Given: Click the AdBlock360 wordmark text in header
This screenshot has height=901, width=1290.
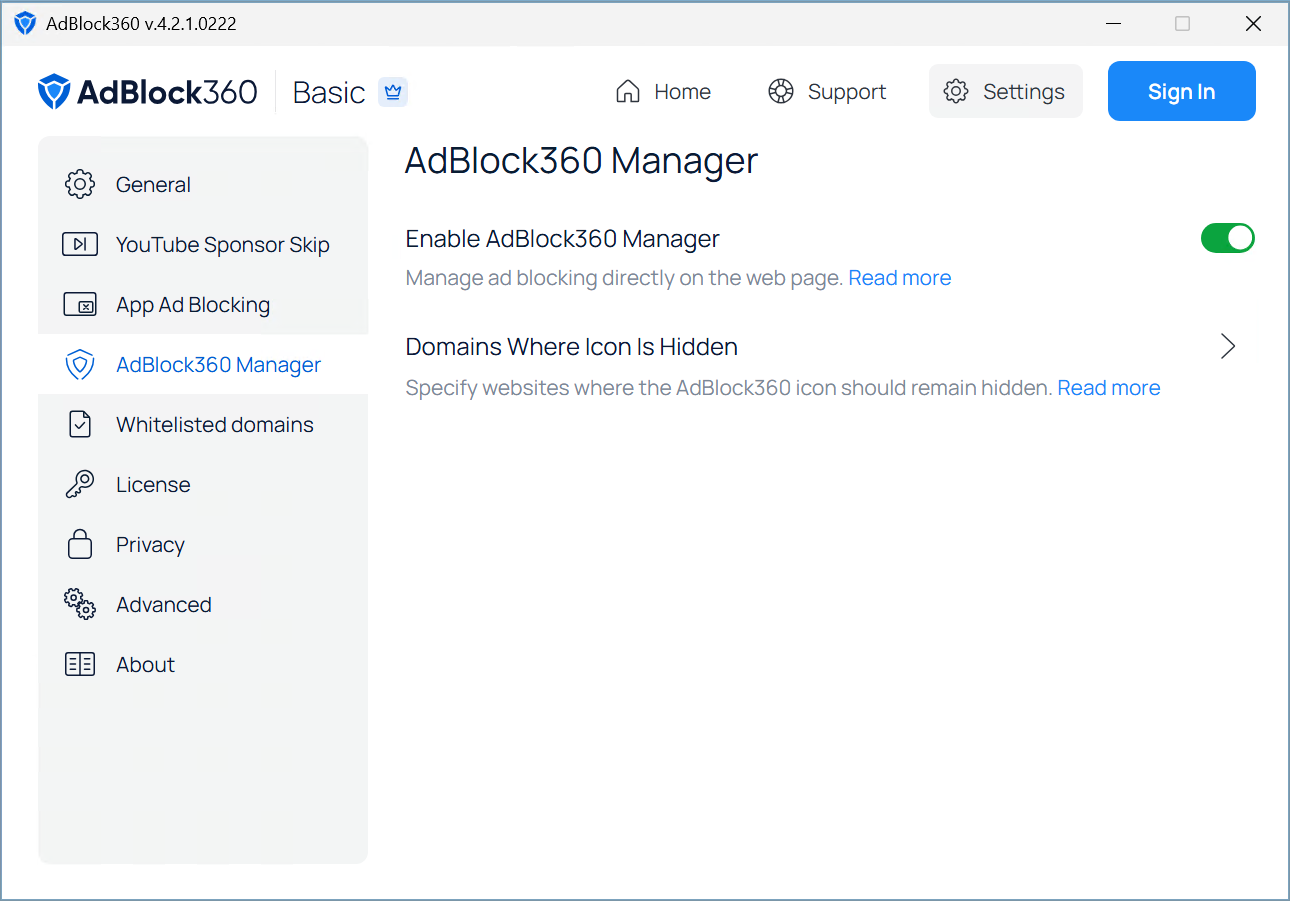Looking at the screenshot, I should tap(167, 92).
